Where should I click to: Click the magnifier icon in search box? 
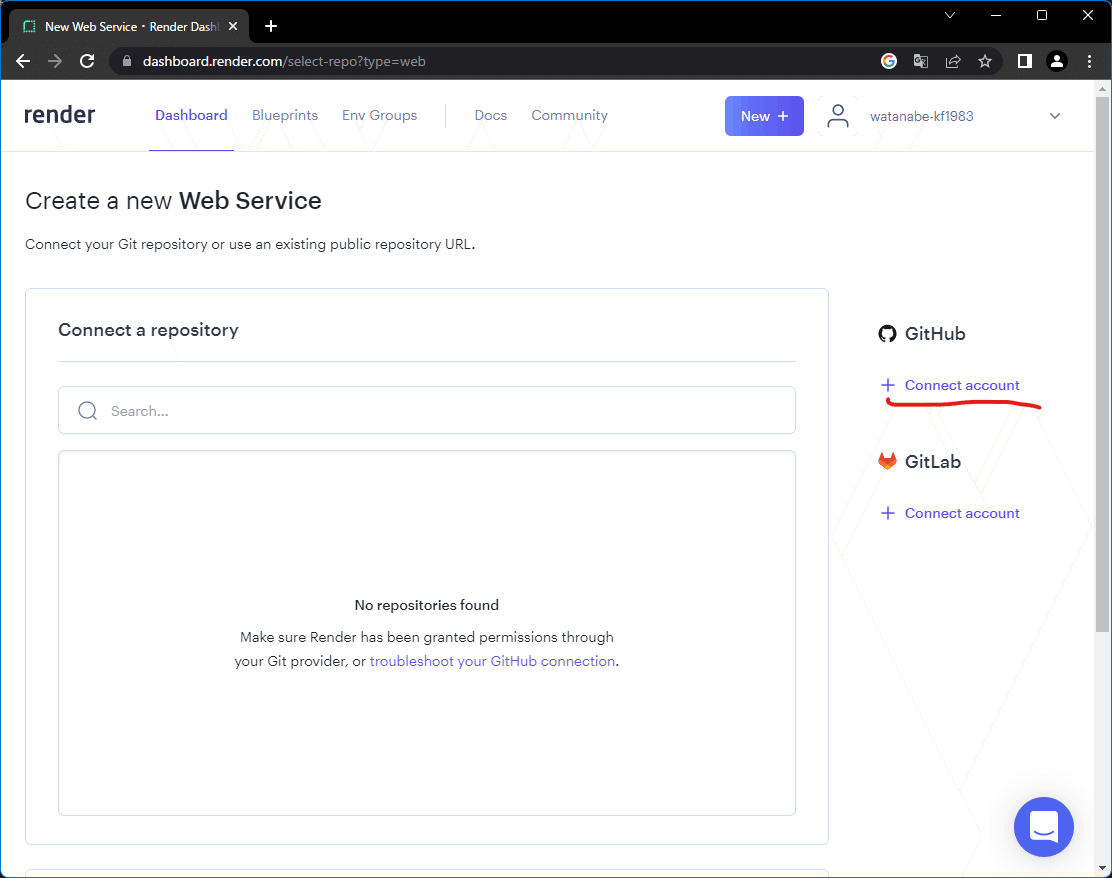pyautogui.click(x=87, y=411)
